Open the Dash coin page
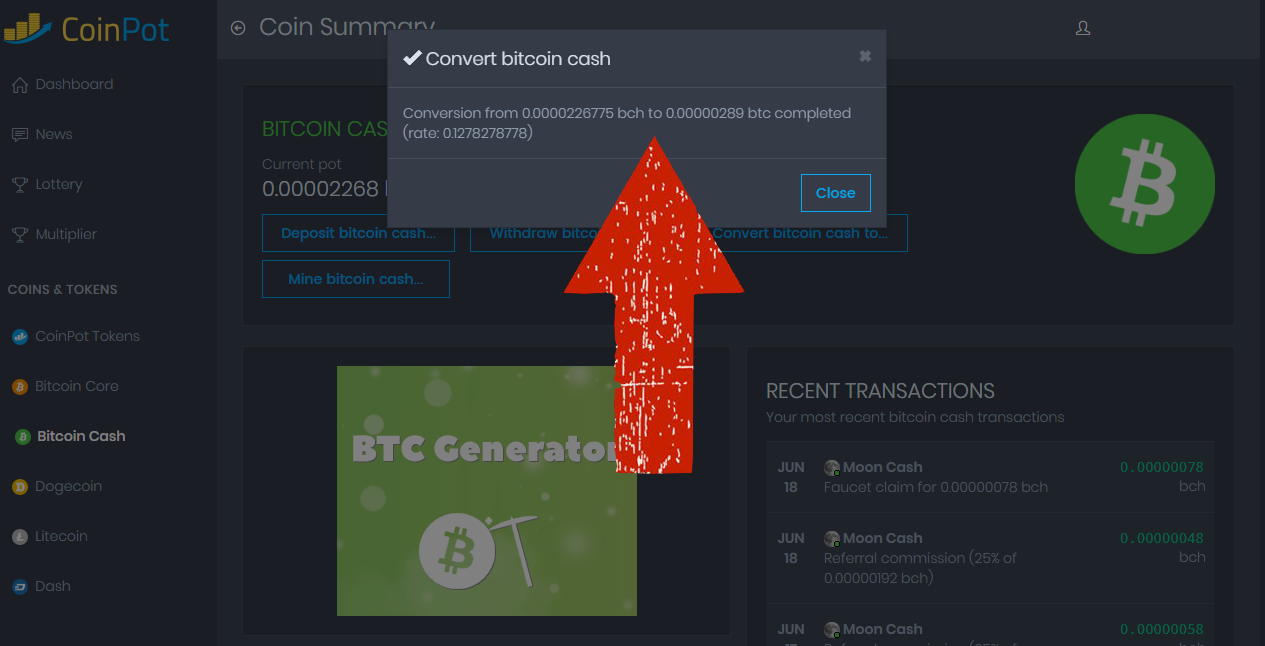This screenshot has width=1265, height=646. tap(41, 587)
